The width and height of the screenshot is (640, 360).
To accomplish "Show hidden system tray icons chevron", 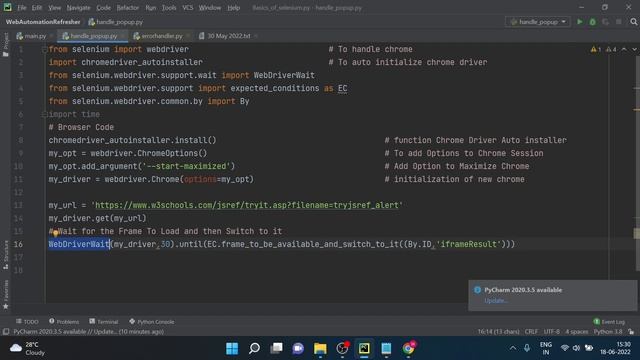I will (x=513, y=348).
